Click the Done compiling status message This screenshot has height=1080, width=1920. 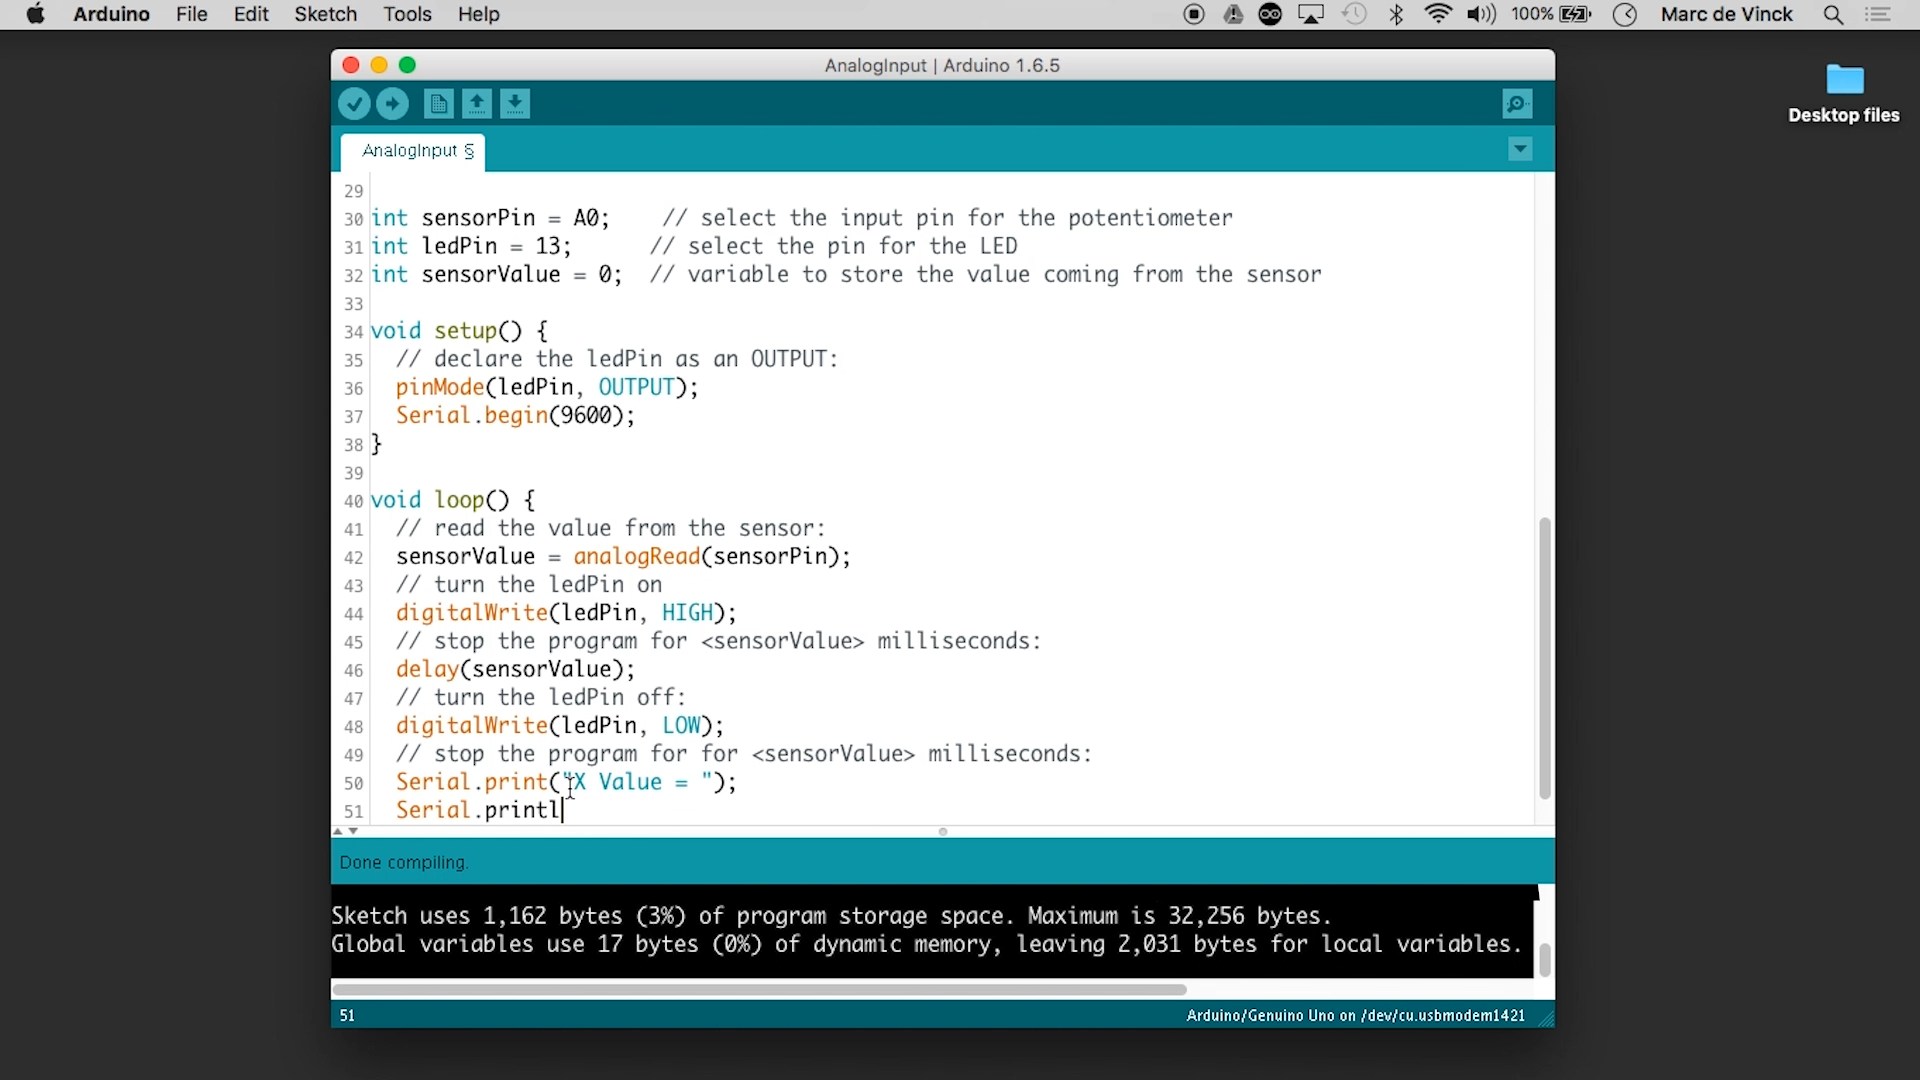pyautogui.click(x=404, y=862)
